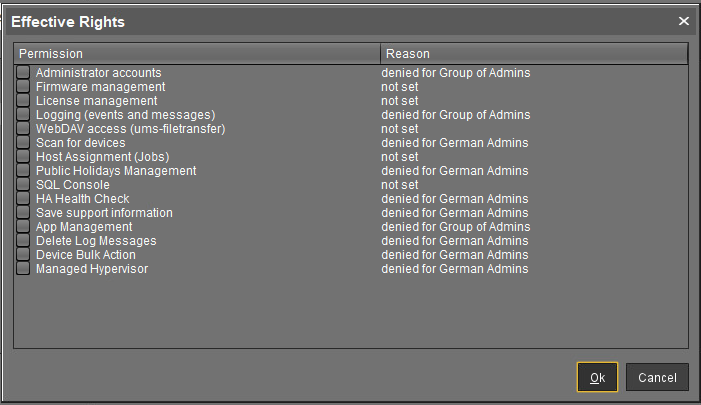Viewport: 701px width, 405px height.
Task: Enable the Host Assignment (Jobs) checkbox
Action: point(23,157)
